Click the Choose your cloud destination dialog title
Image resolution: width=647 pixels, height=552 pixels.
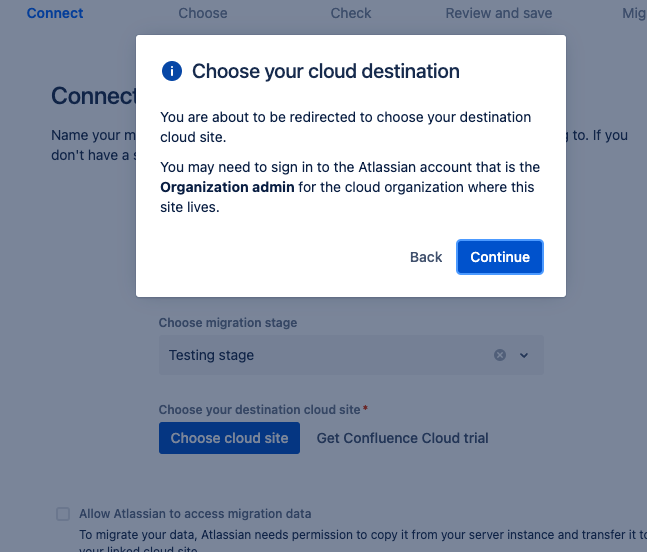pos(326,71)
